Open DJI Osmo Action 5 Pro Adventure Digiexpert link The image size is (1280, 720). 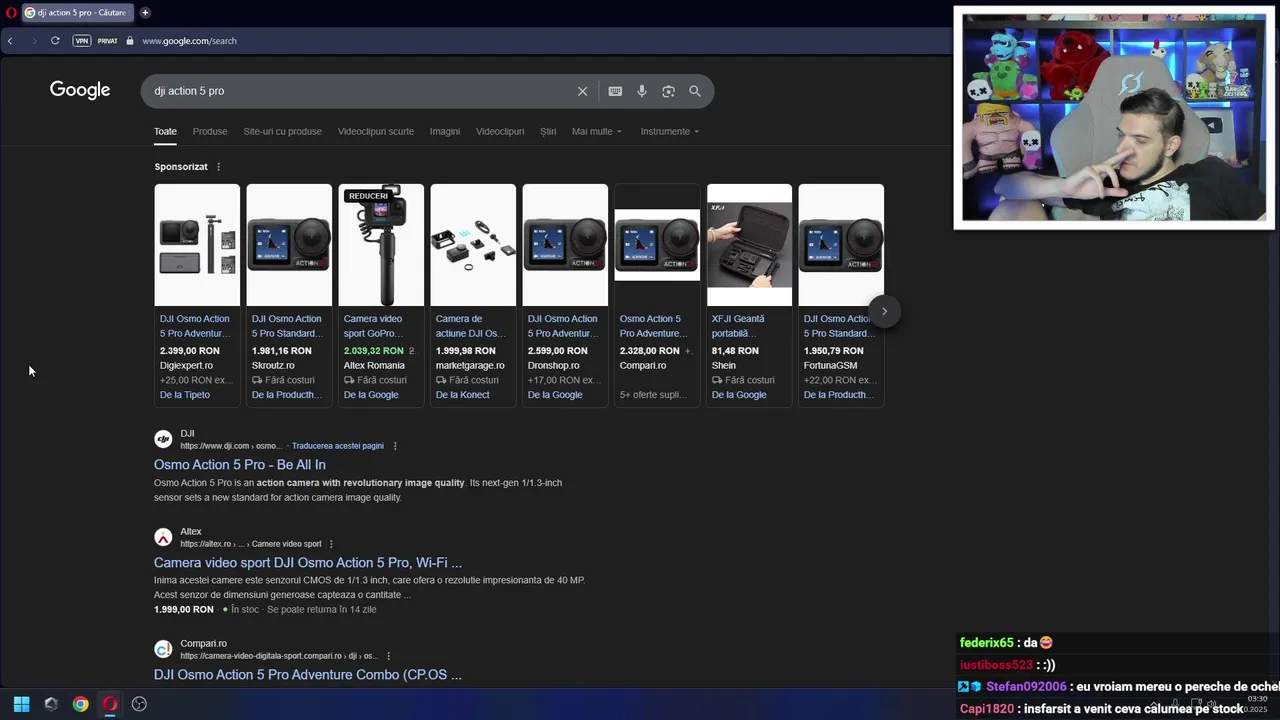195,326
